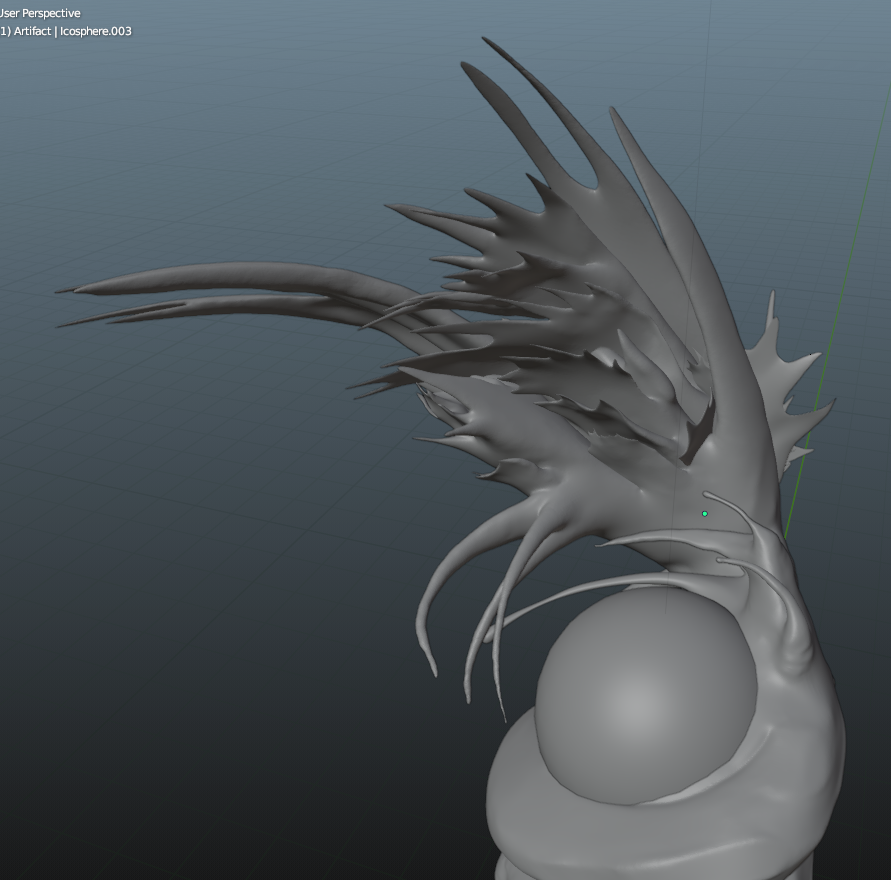Click the tip of the upper long leftward spike
The width and height of the screenshot is (891, 880).
pos(60,291)
